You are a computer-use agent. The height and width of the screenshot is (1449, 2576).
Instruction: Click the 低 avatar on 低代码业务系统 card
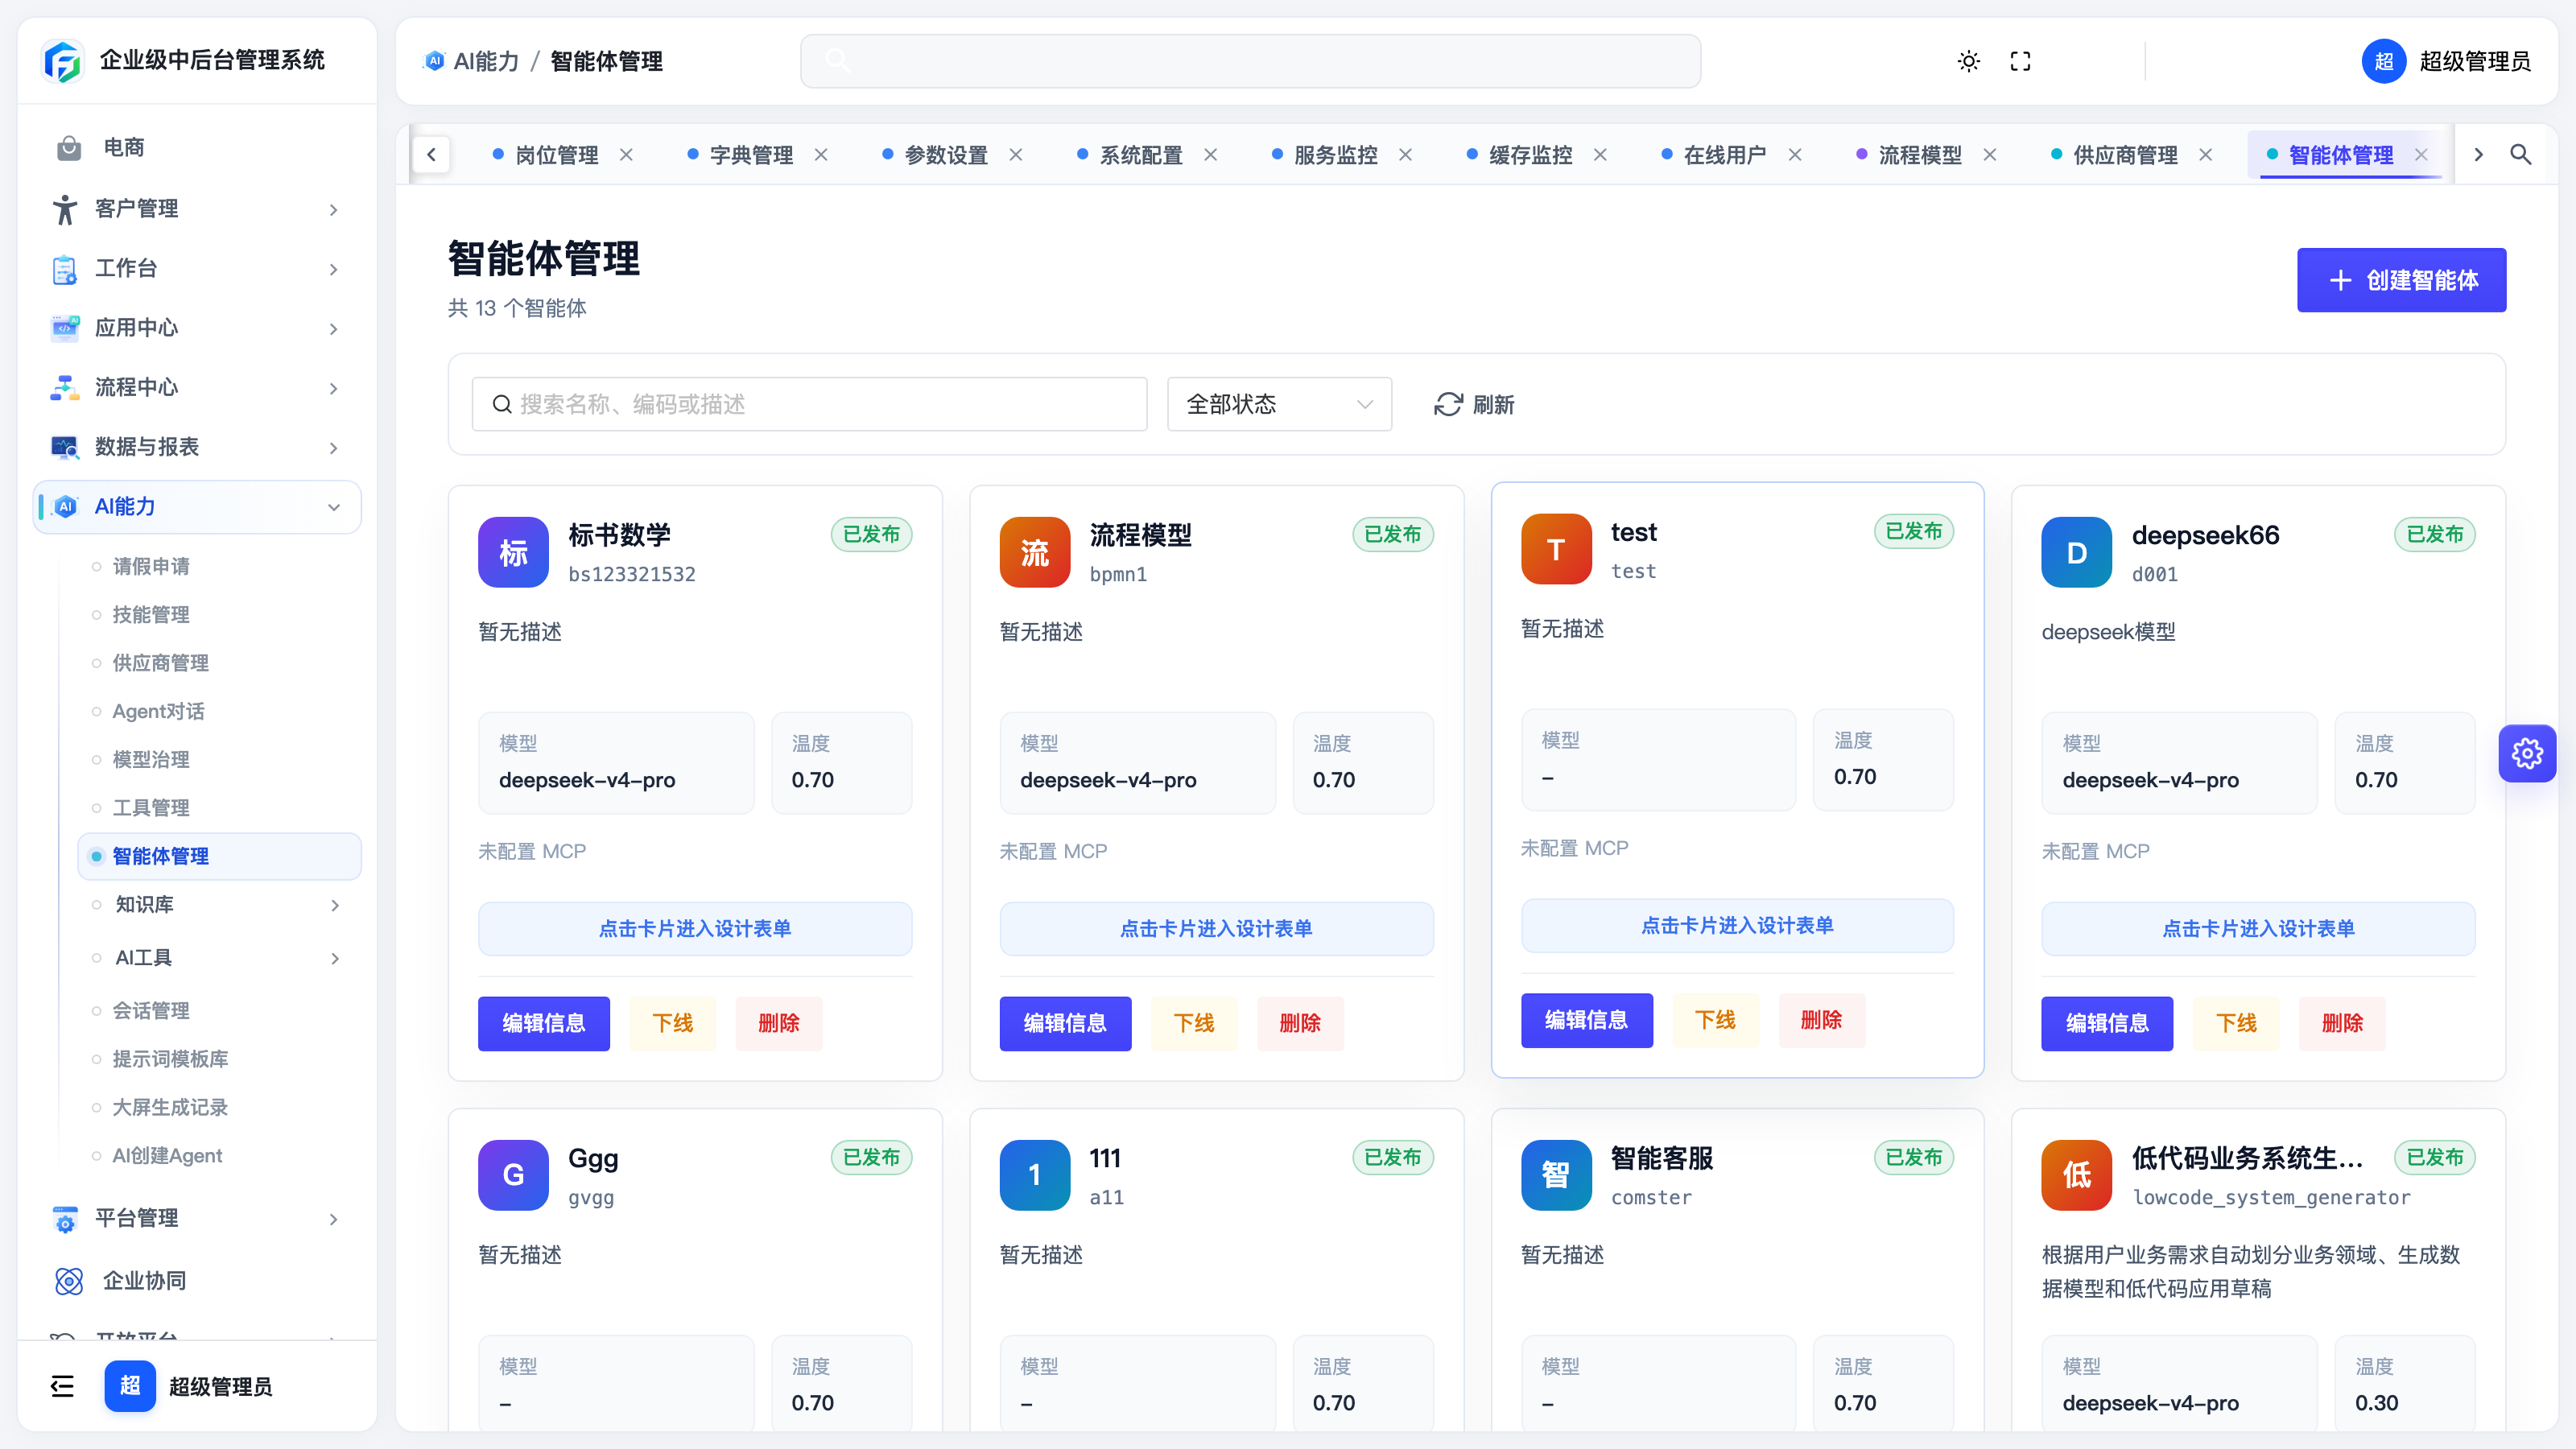[x=2077, y=1175]
